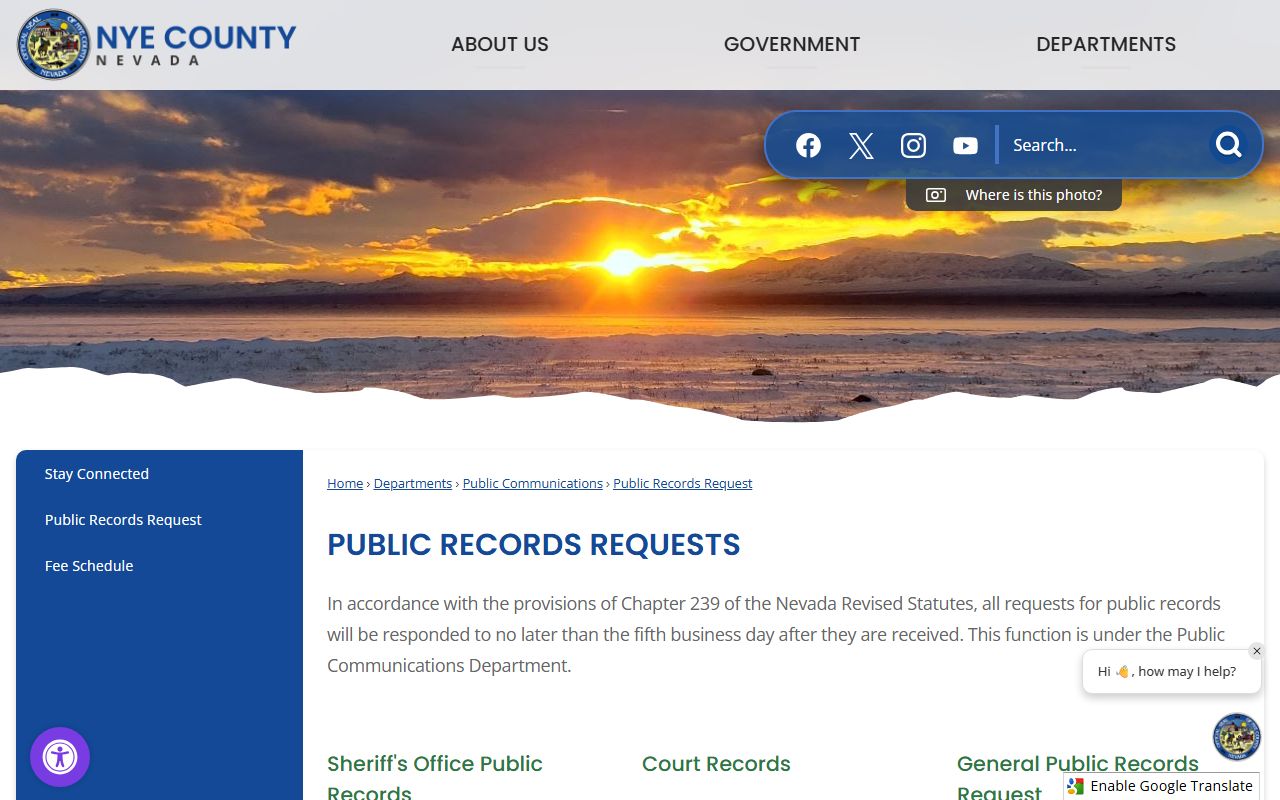This screenshot has height=800, width=1280.
Task: Open the county seal chatbot icon
Action: pos(1237,737)
